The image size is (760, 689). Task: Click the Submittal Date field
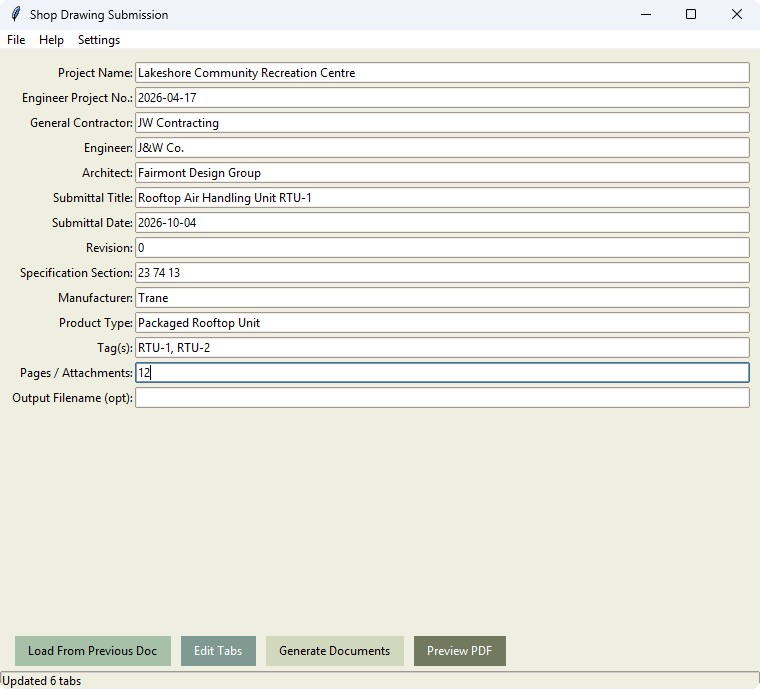[442, 223]
